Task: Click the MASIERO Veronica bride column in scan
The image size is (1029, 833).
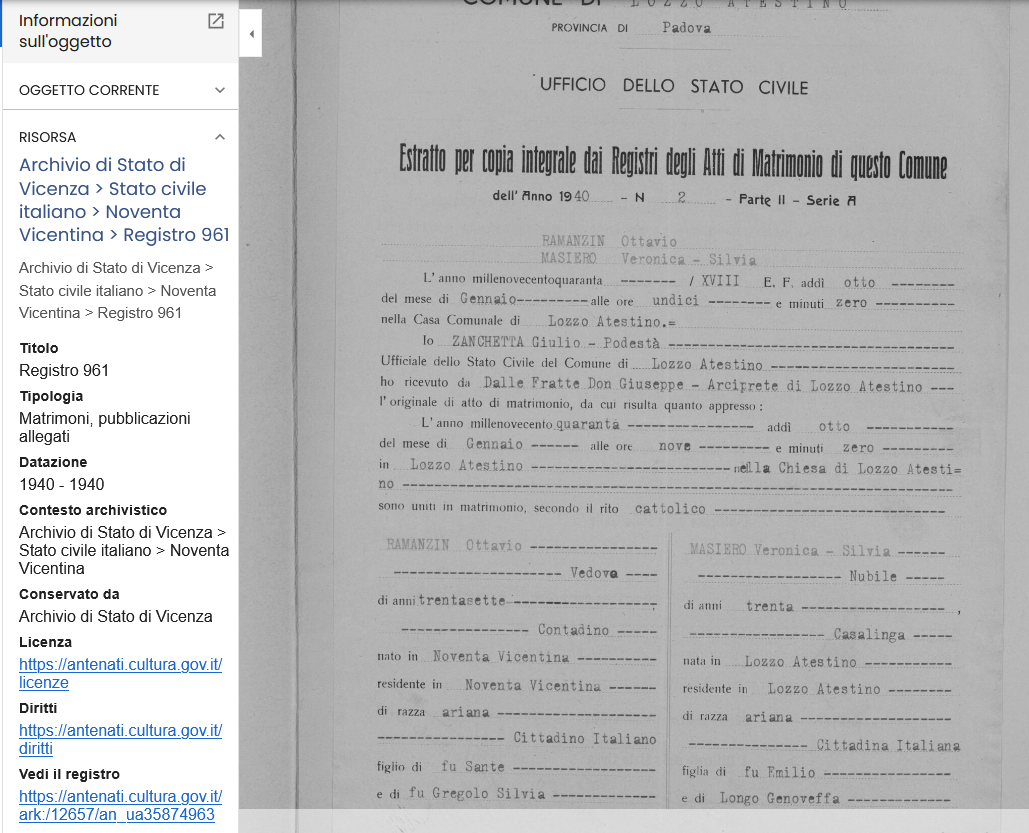Action: pyautogui.click(x=821, y=673)
